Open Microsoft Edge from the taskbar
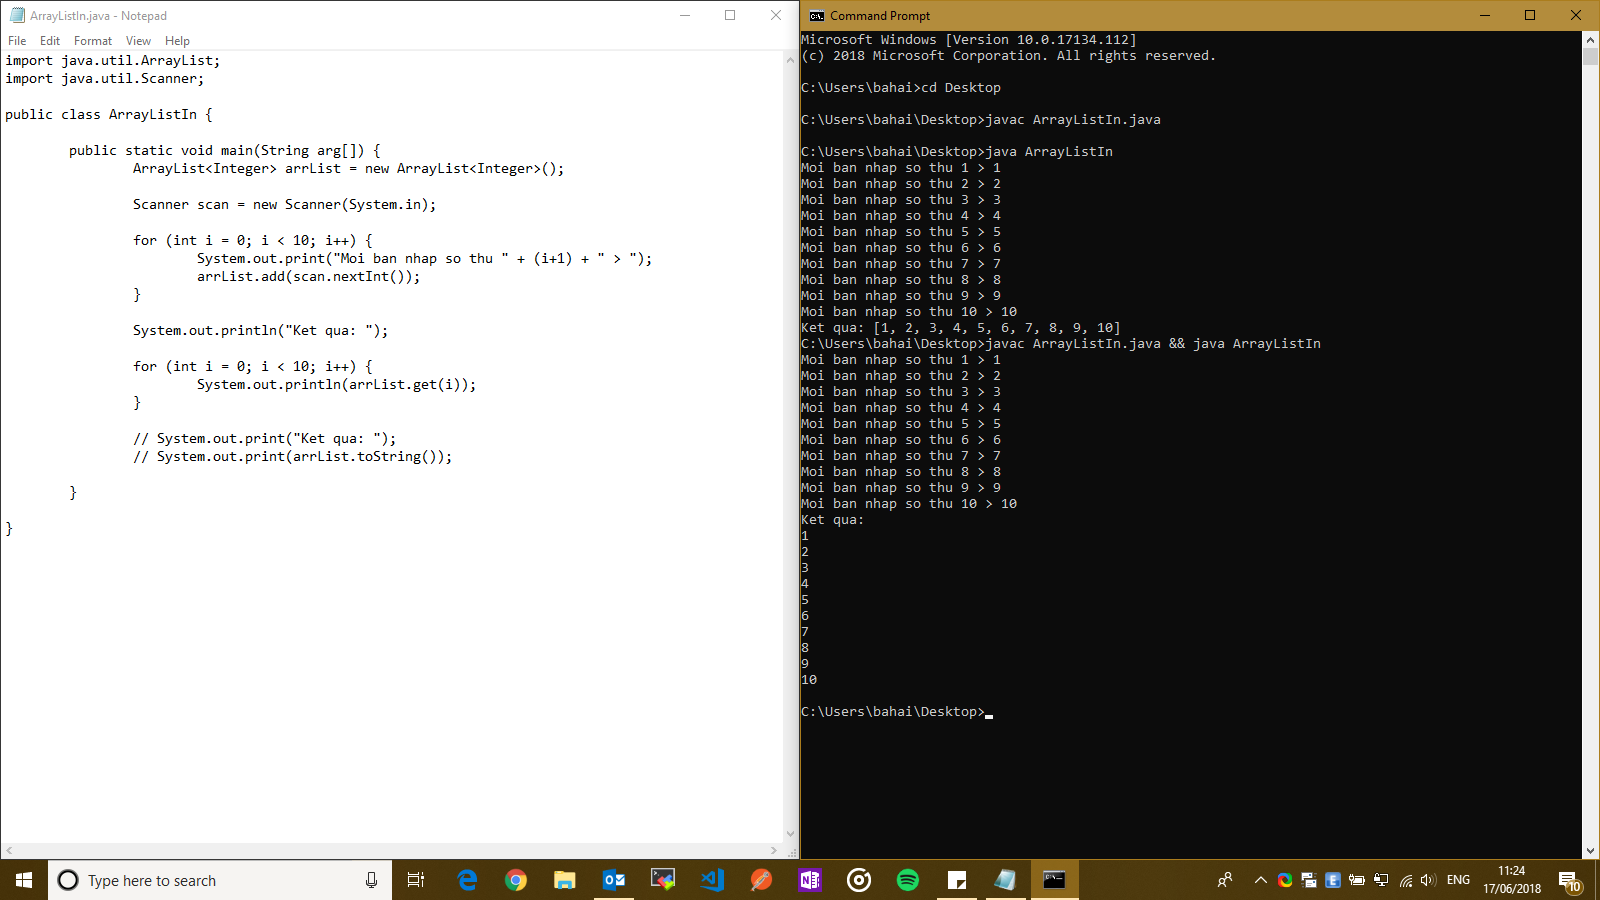 [467, 880]
